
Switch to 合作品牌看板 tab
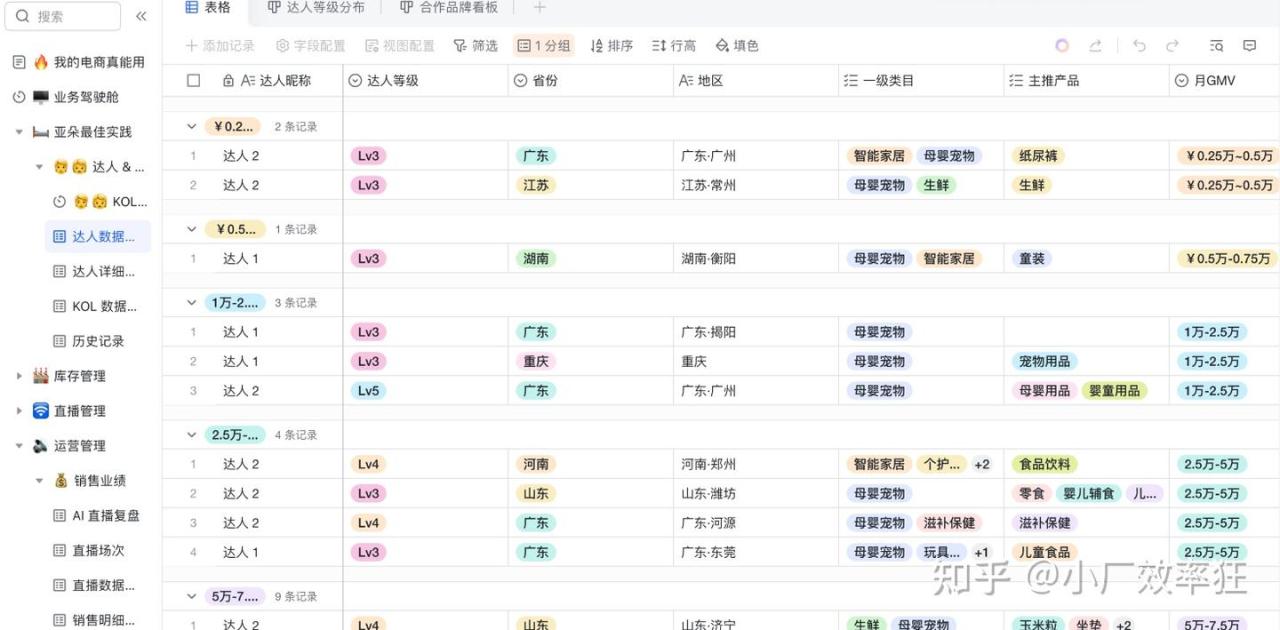click(x=449, y=8)
